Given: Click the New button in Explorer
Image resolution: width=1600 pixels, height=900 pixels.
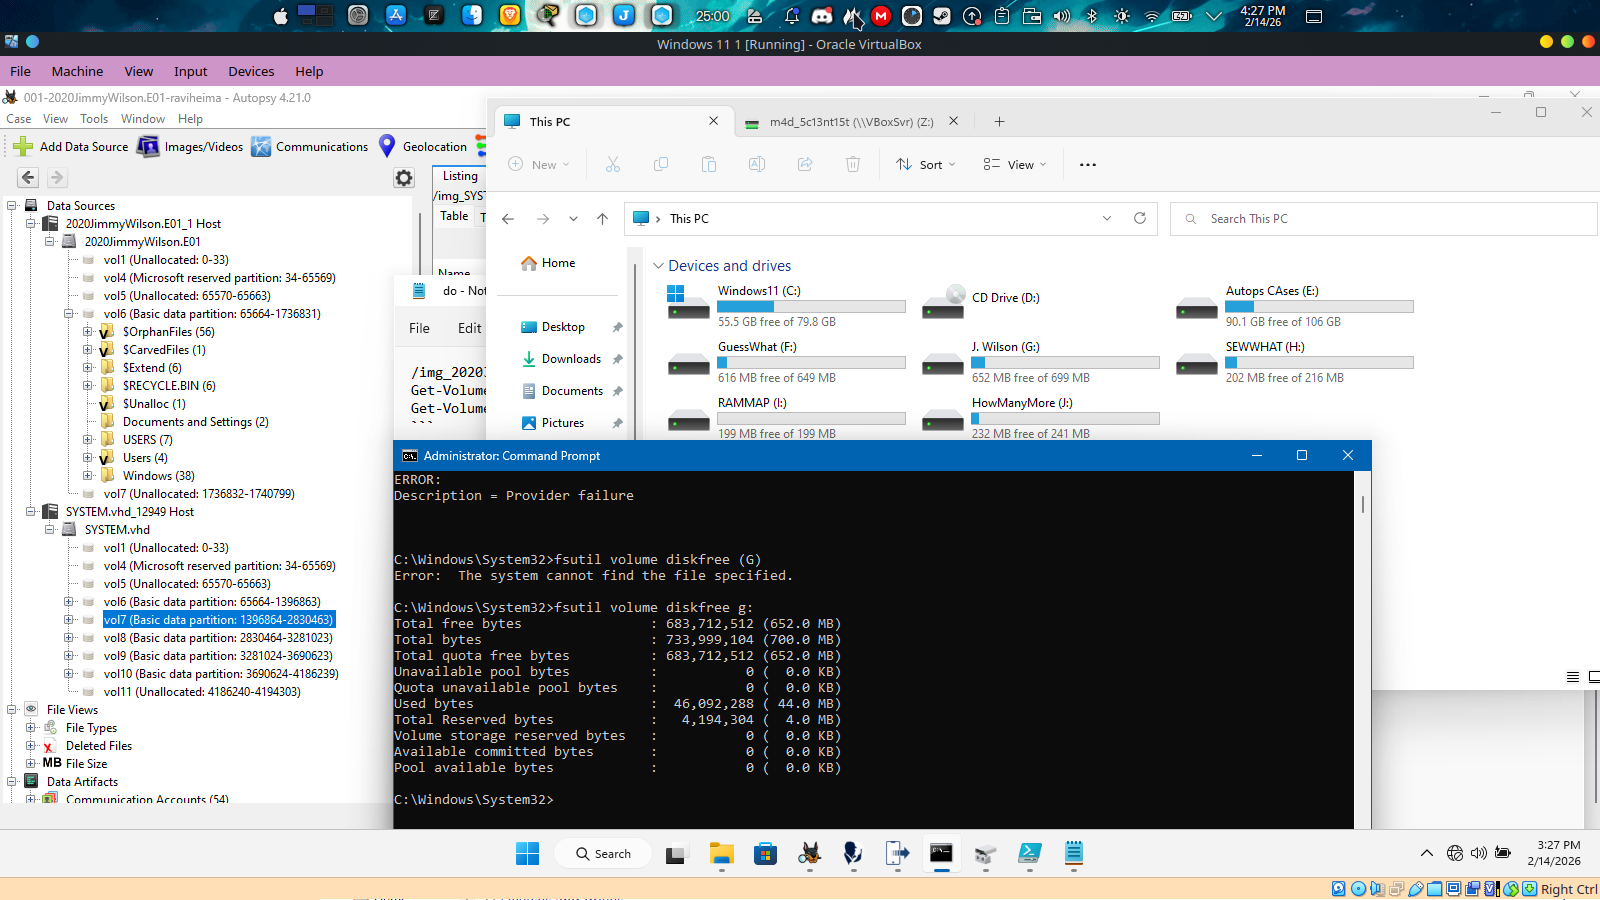Looking at the screenshot, I should pyautogui.click(x=538, y=164).
